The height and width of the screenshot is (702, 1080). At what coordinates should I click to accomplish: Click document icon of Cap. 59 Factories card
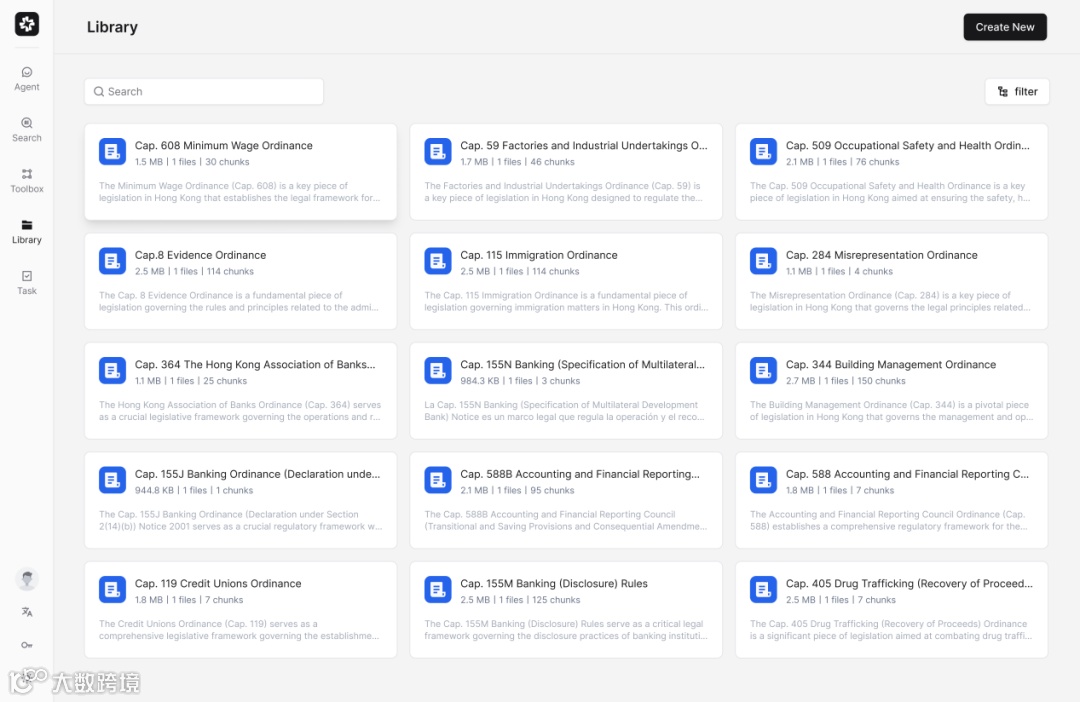[437, 152]
